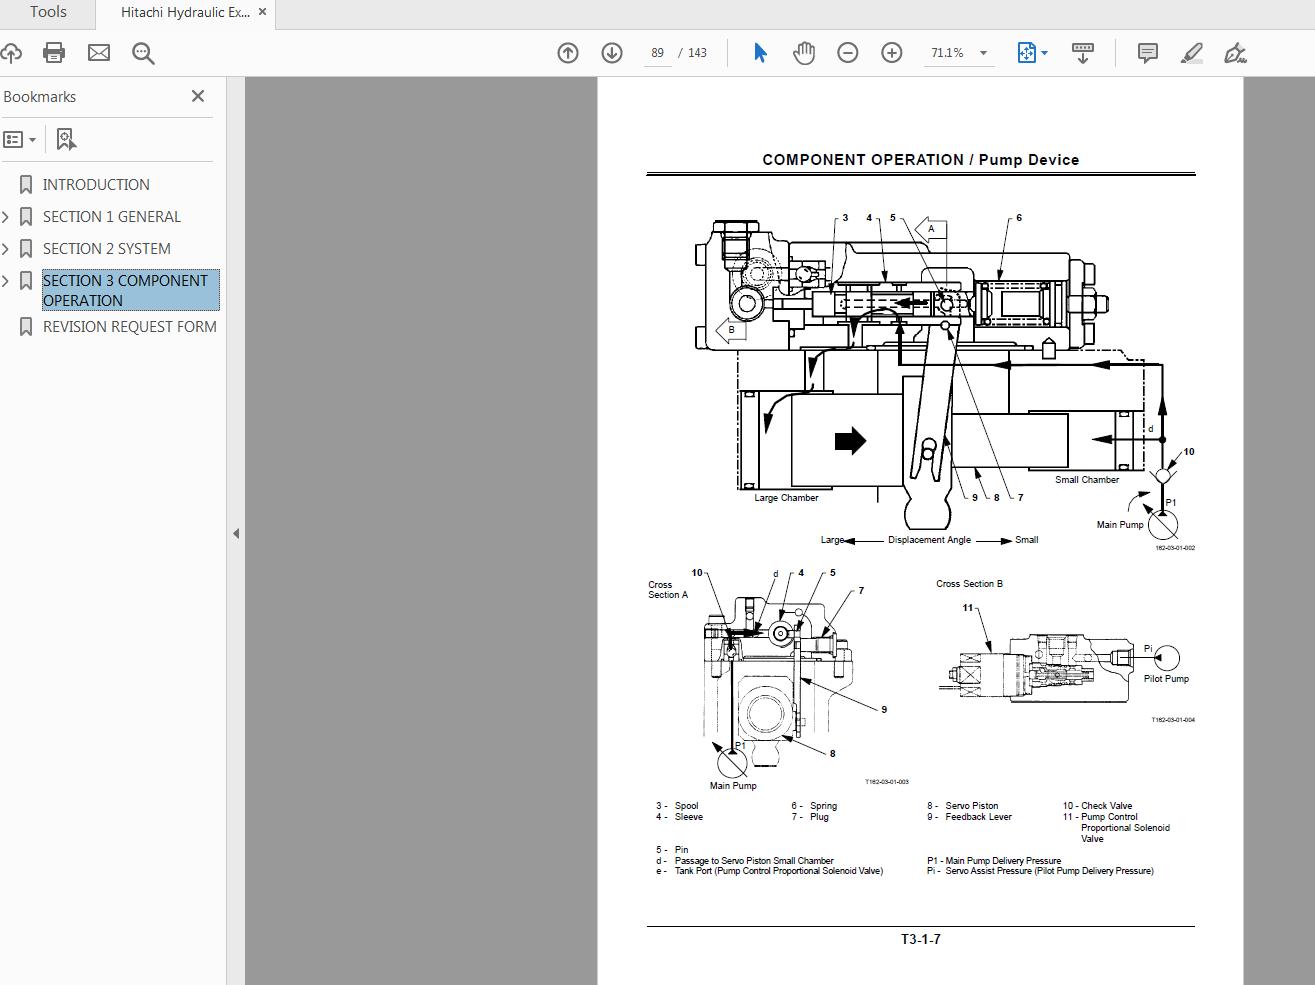Open the Find text search tool
1315x985 pixels.
click(143, 53)
